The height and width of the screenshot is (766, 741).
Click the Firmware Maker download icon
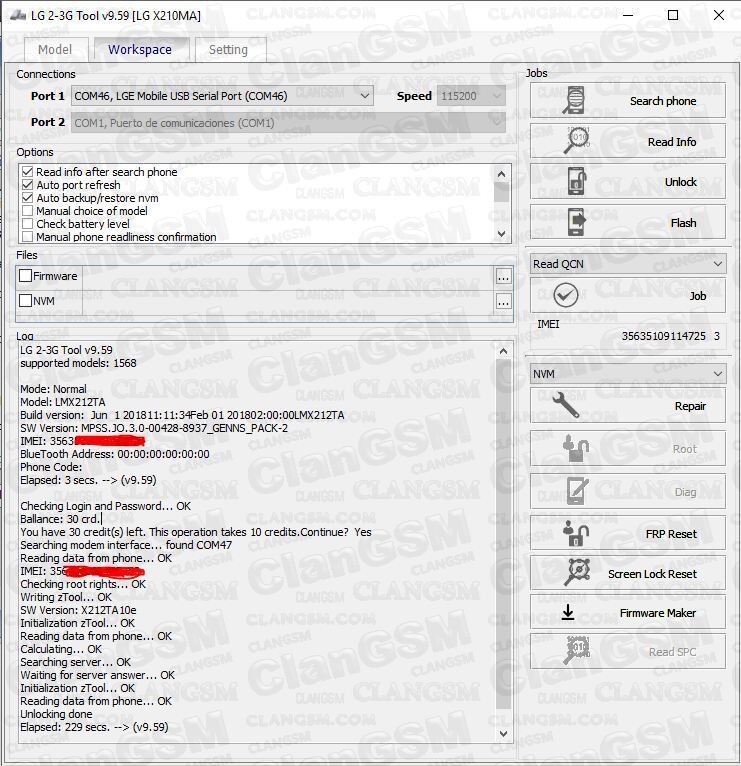(x=568, y=613)
